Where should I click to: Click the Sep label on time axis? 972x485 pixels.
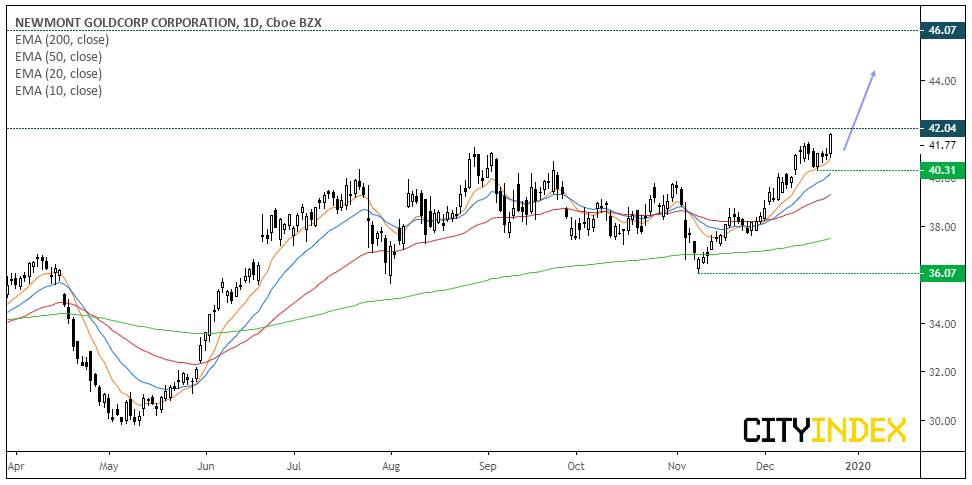pyautogui.click(x=488, y=465)
